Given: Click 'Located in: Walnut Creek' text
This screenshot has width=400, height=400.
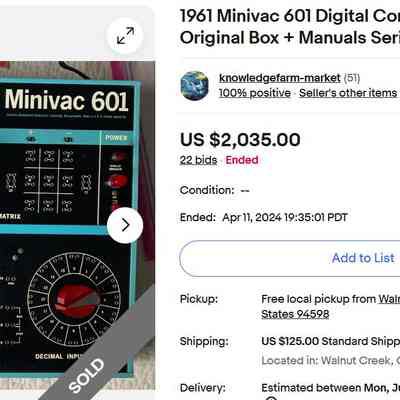Looking at the screenshot, I should (x=331, y=360).
